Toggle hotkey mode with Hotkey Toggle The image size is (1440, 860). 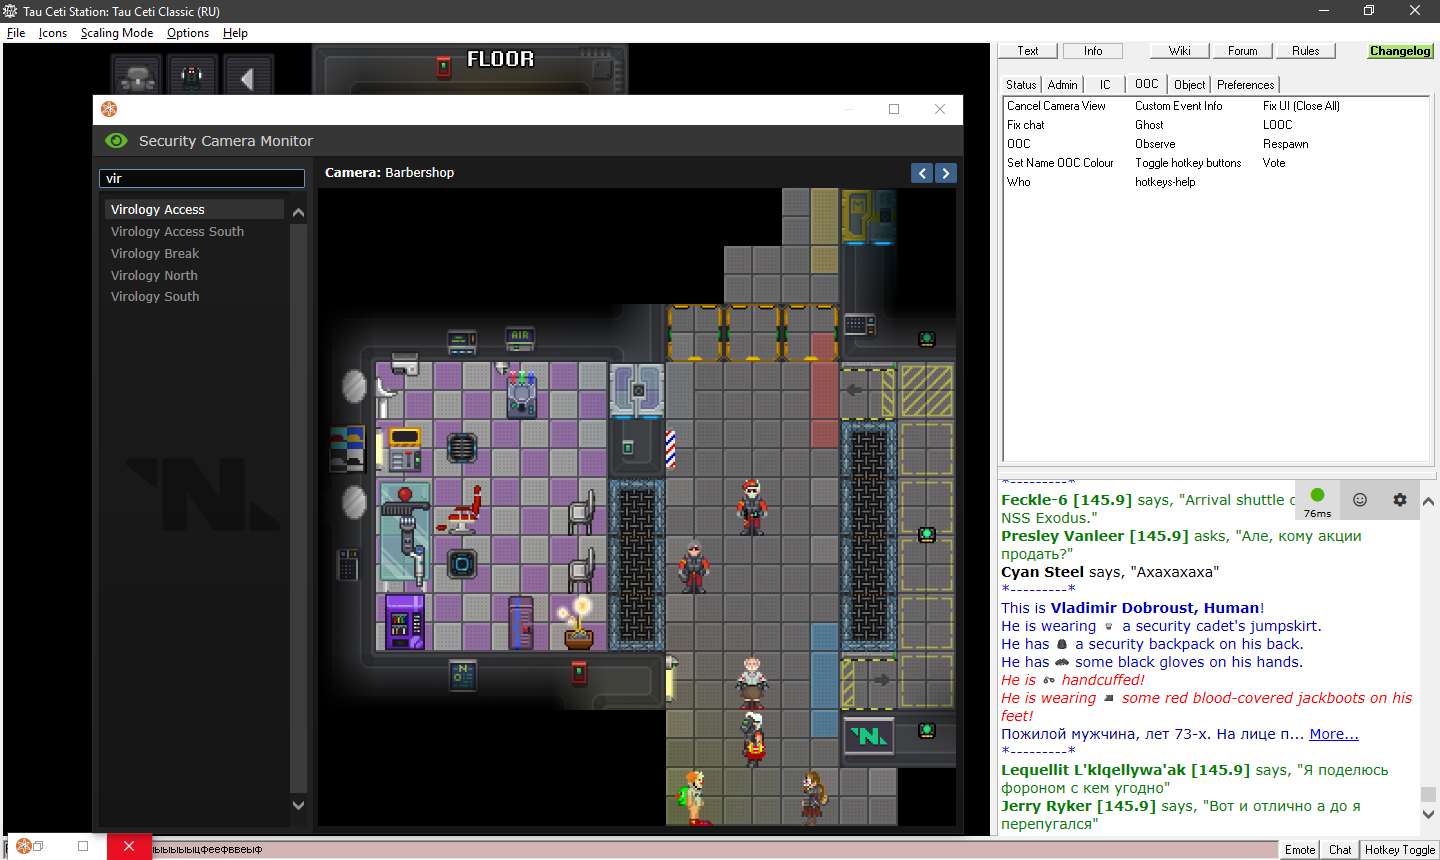point(1399,850)
